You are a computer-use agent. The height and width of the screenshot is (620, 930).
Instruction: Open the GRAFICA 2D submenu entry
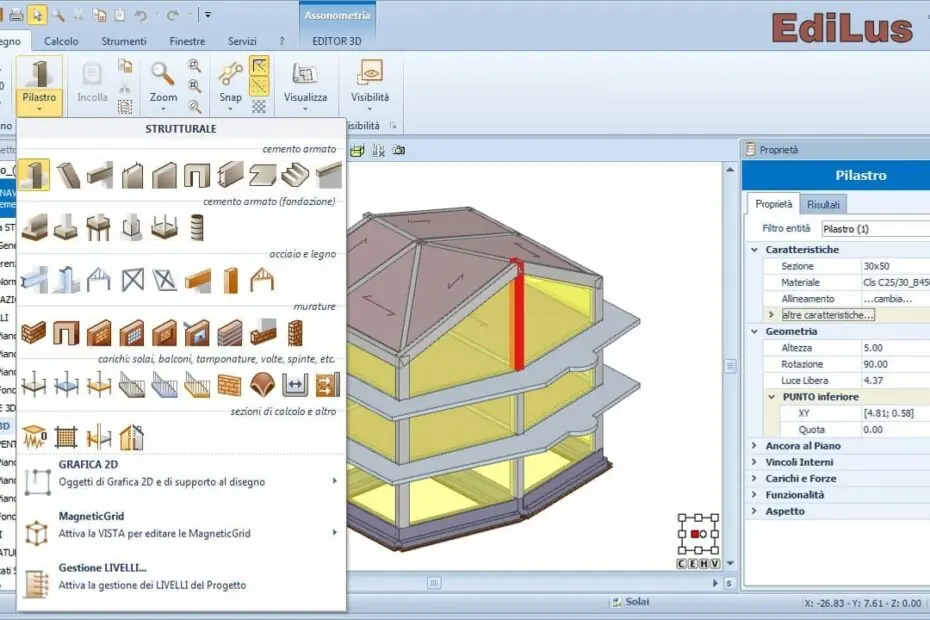(x=181, y=473)
